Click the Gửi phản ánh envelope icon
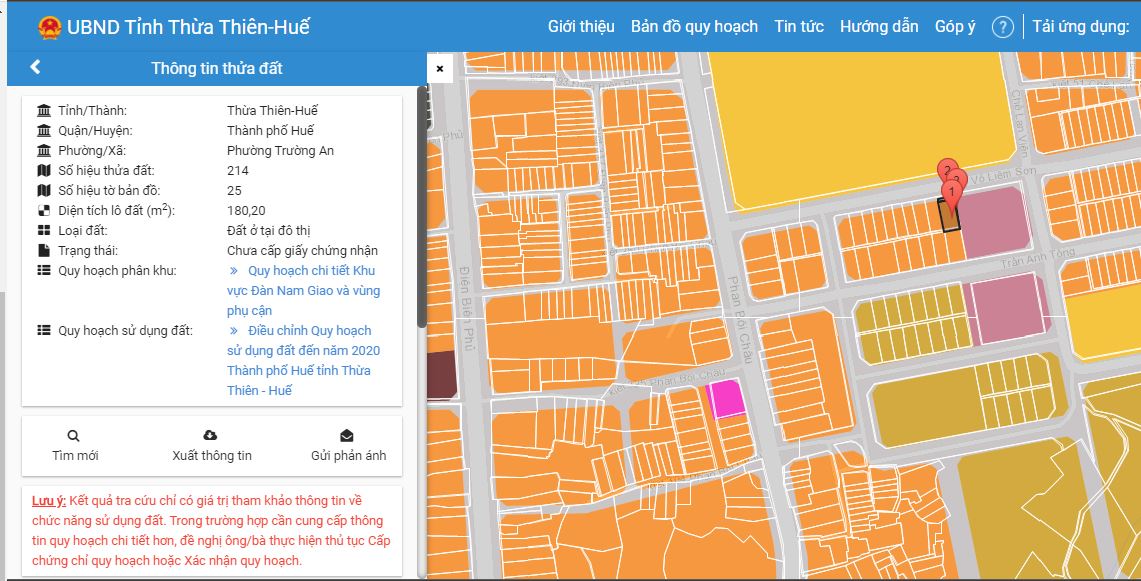The image size is (1141, 581). 347,436
